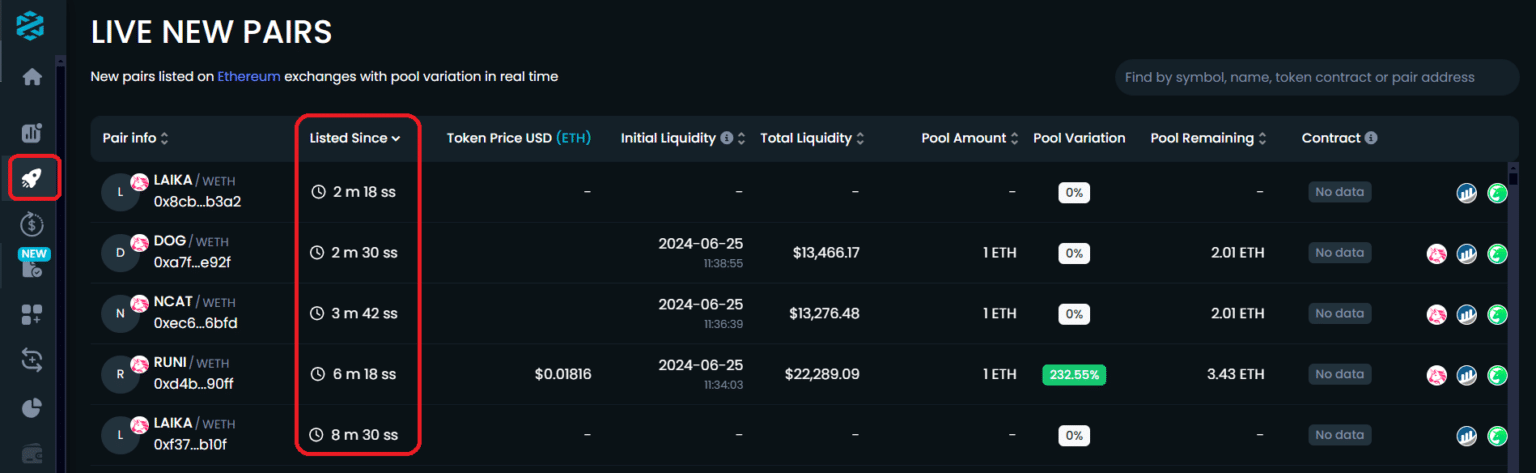Sort the table by Pair info

pos(135,138)
